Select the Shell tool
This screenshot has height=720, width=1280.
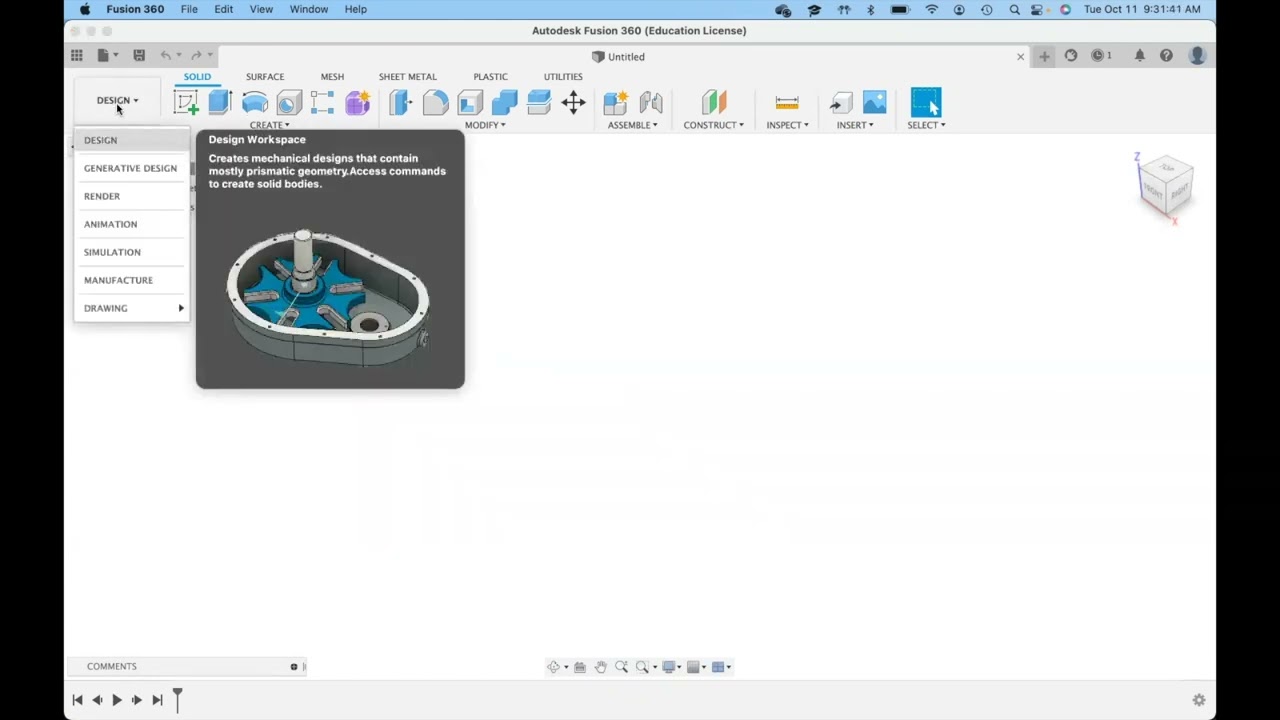point(470,102)
